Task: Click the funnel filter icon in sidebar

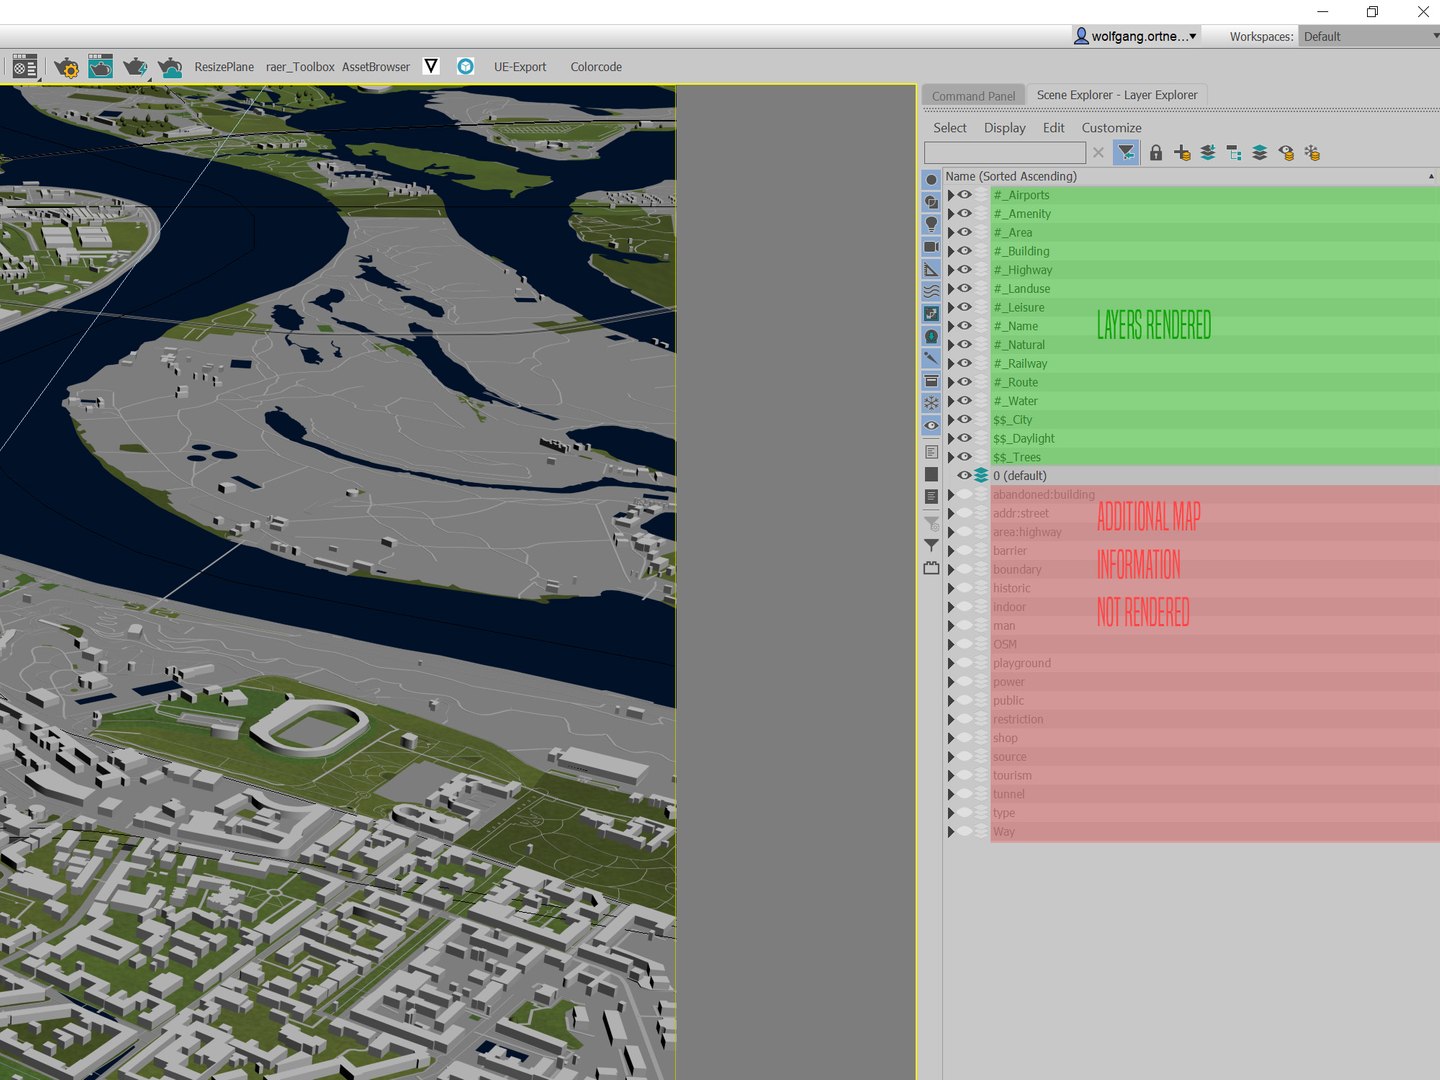Action: coord(931,546)
